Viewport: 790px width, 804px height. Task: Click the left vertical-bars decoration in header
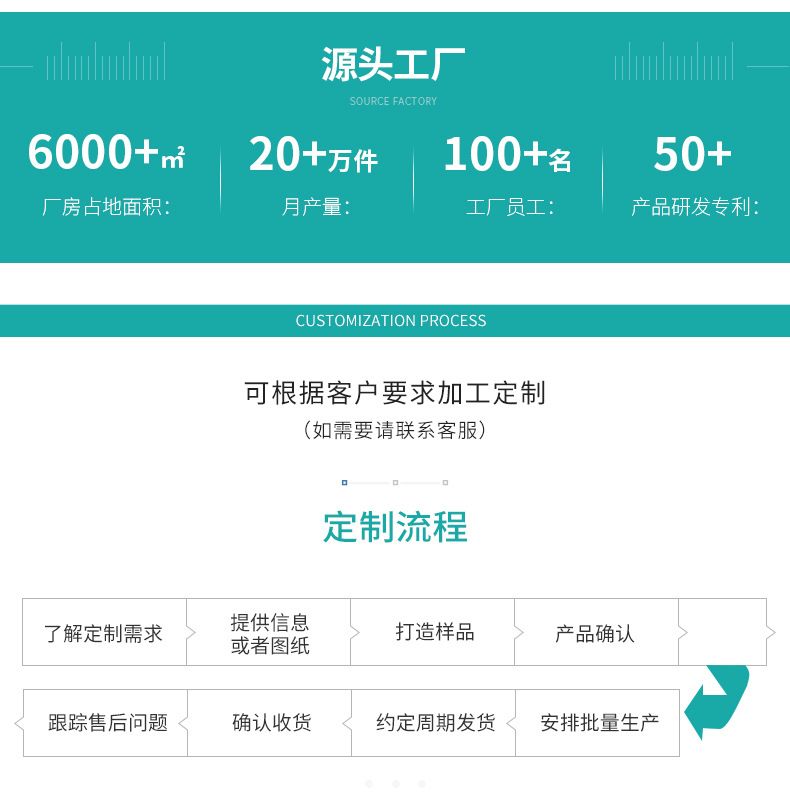[x=105, y=62]
